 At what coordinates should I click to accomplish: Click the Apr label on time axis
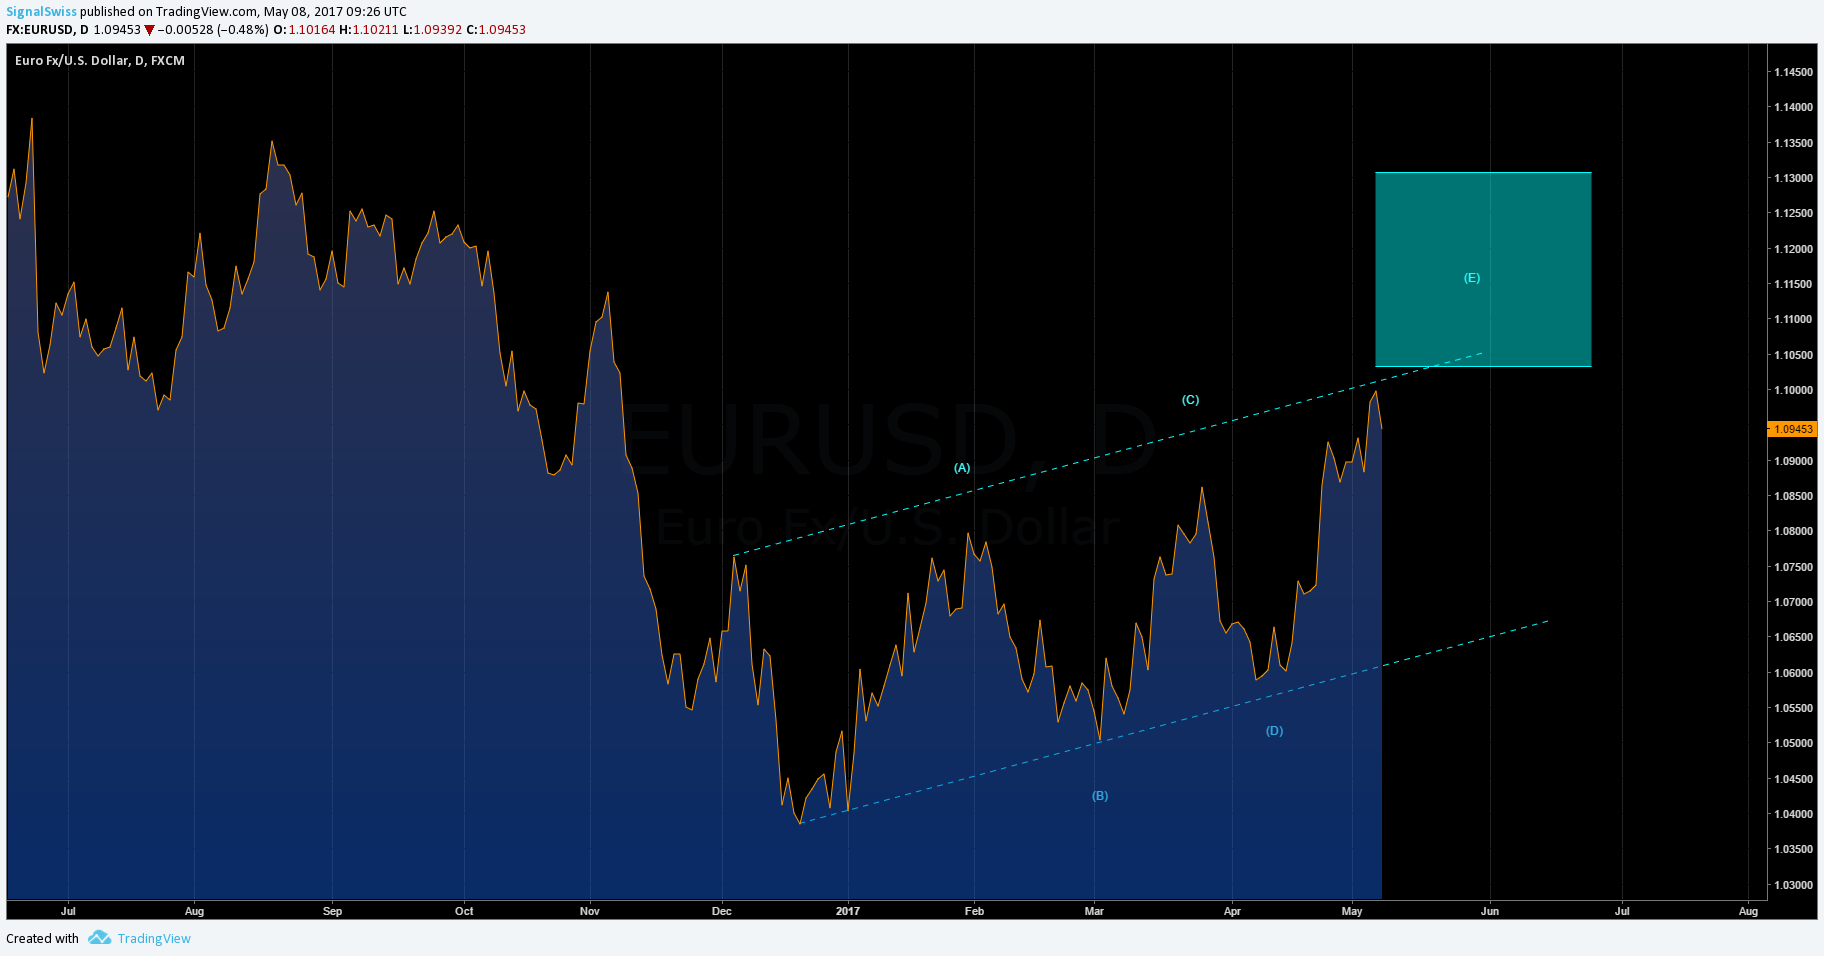tap(1232, 911)
